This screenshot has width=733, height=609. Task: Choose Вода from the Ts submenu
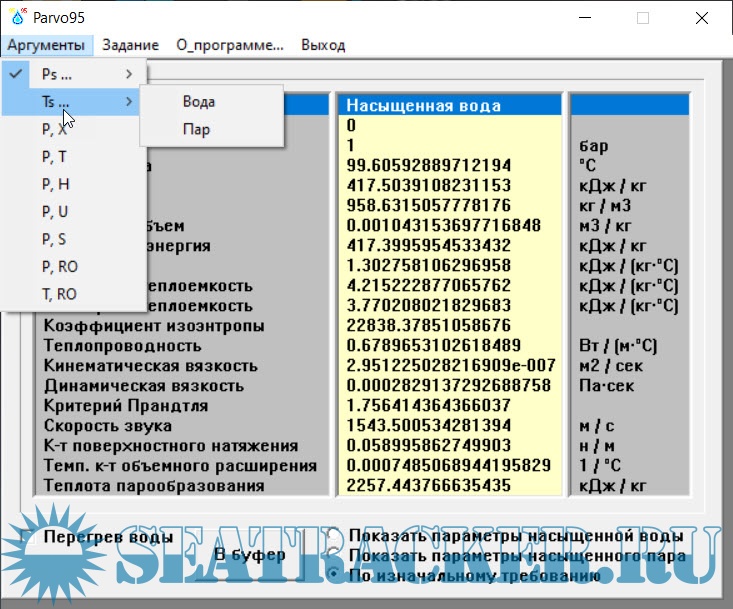[199, 102]
